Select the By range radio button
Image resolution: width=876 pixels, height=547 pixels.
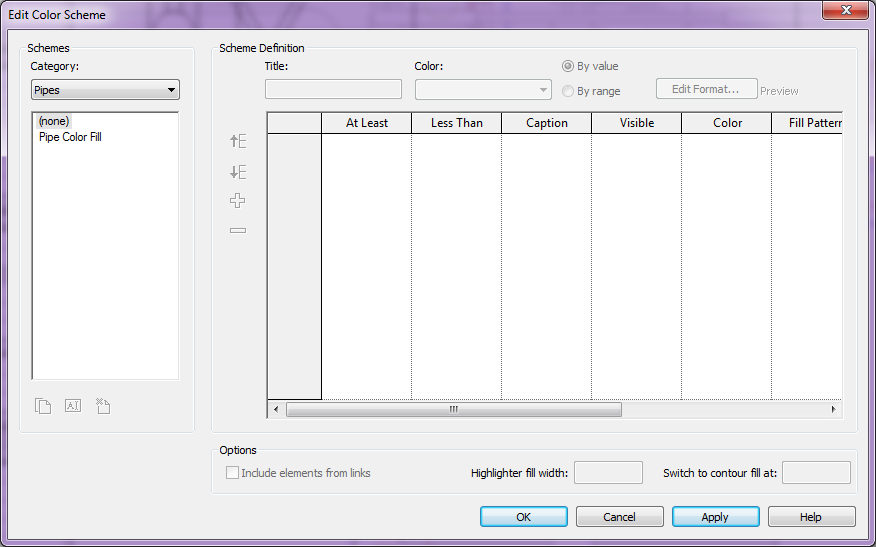[568, 91]
